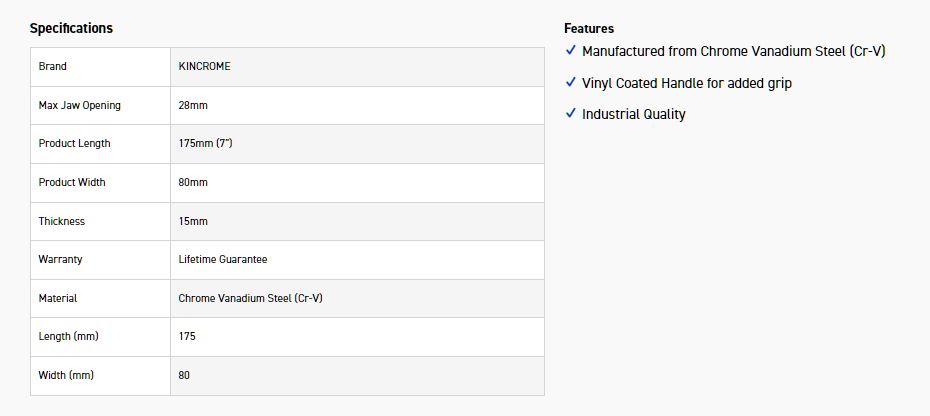Click the Product Length row label
This screenshot has width=930, height=416.
74,143
